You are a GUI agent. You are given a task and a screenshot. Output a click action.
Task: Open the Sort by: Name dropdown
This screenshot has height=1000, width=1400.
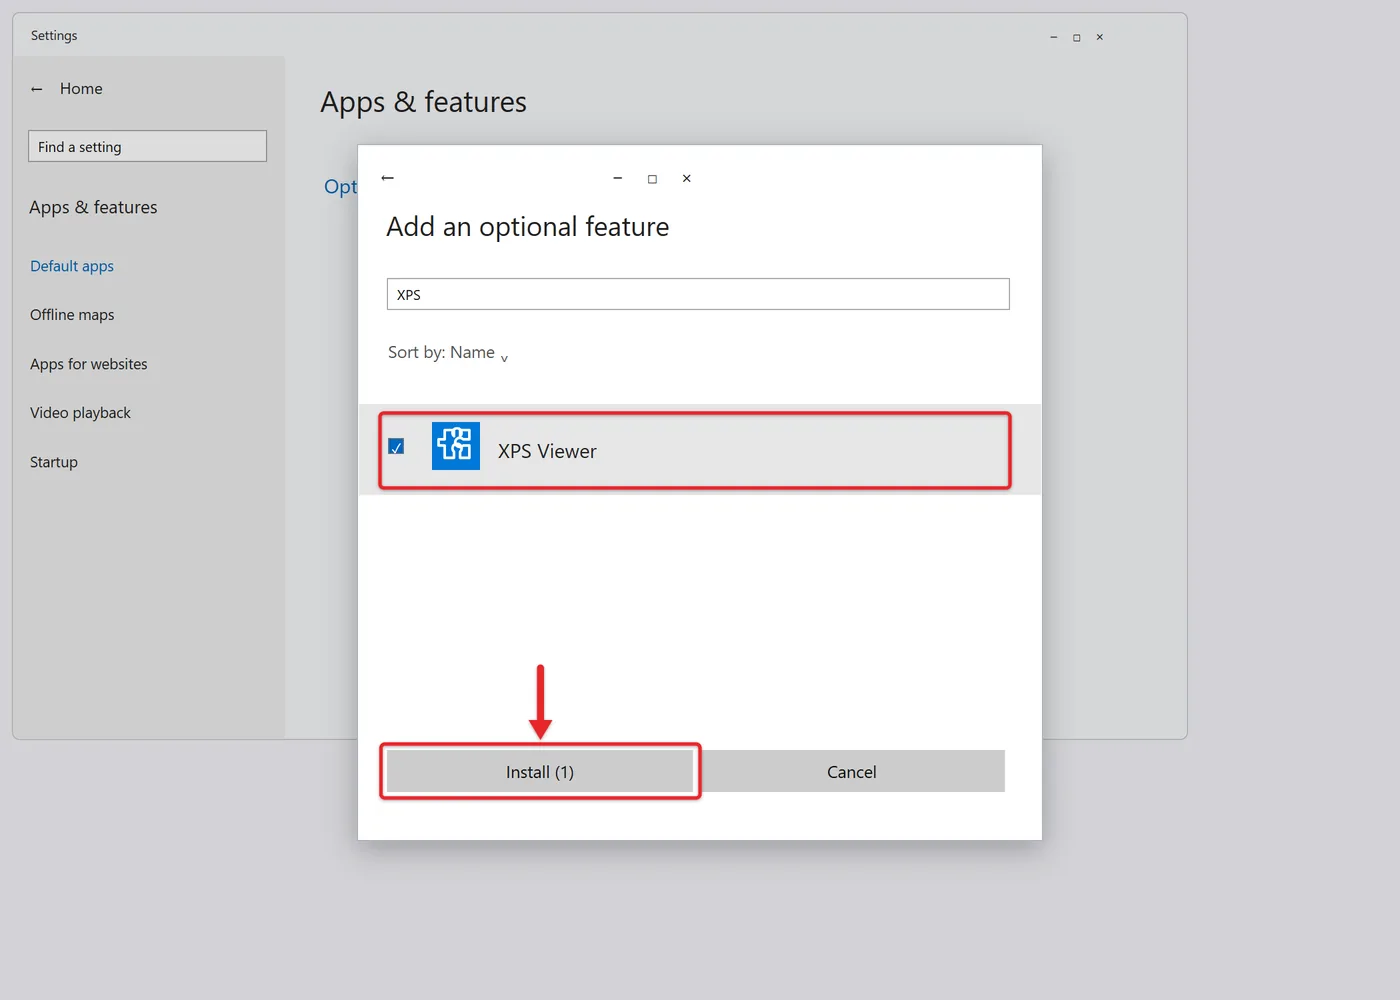448,353
